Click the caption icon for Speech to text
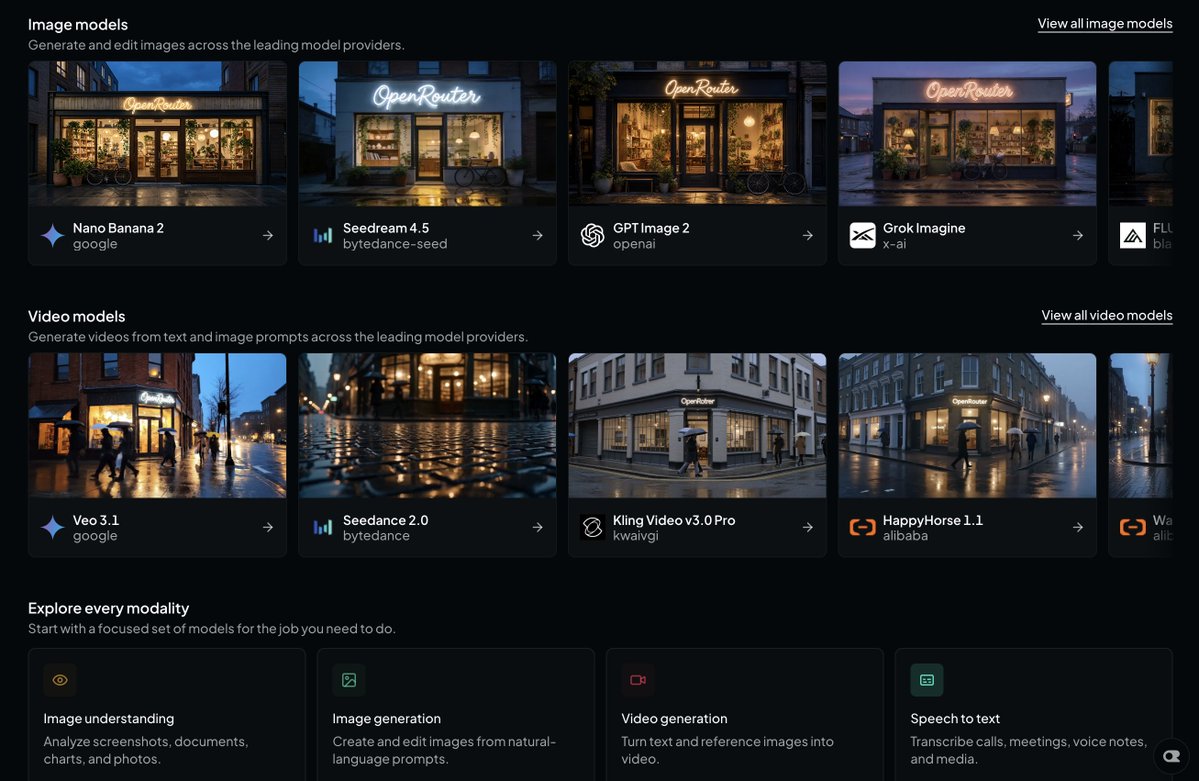Screen dimensions: 1199x781 (x=927, y=680)
